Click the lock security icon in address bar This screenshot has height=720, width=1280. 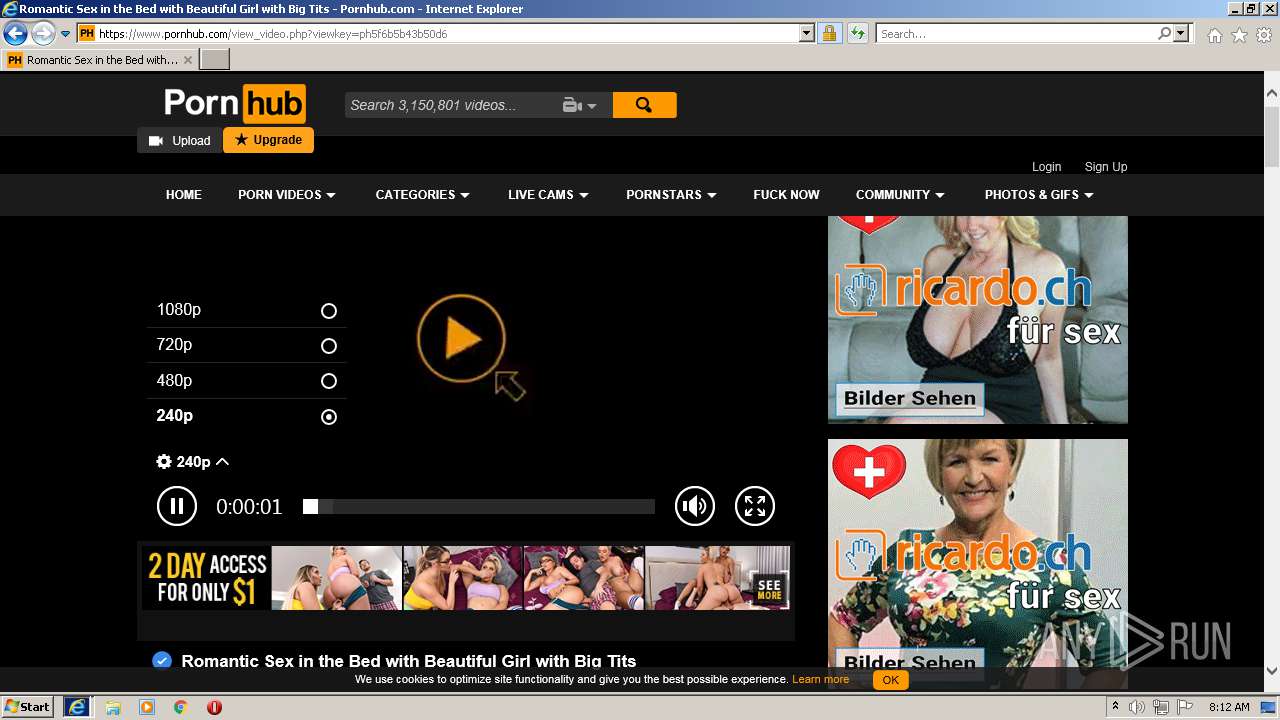829,34
